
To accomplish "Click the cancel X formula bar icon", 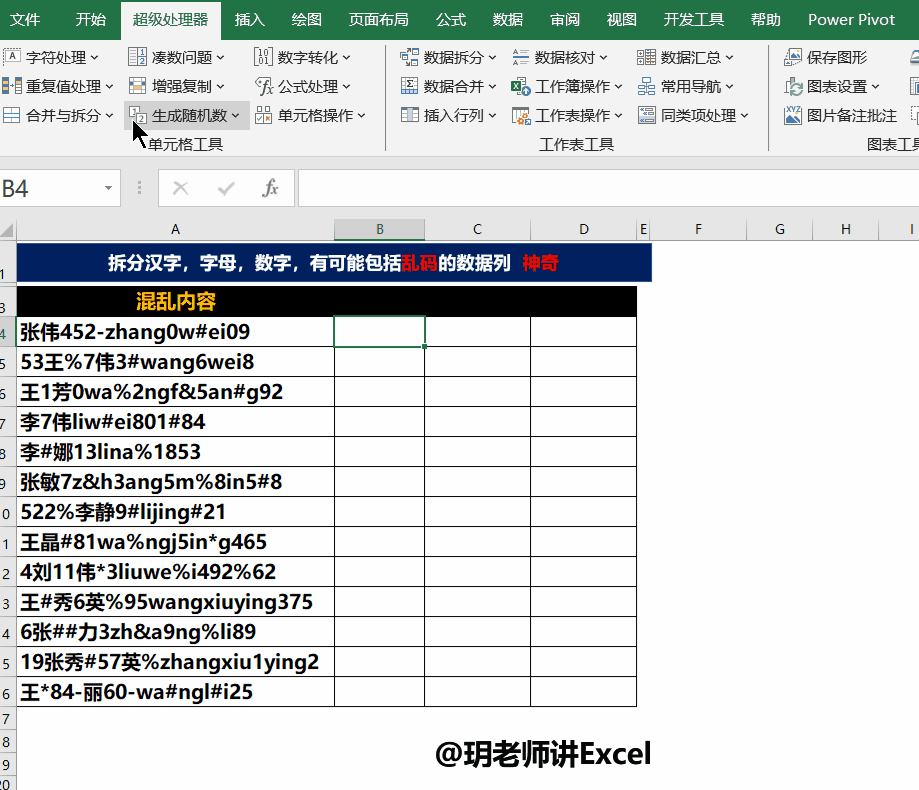I will pyautogui.click(x=181, y=188).
